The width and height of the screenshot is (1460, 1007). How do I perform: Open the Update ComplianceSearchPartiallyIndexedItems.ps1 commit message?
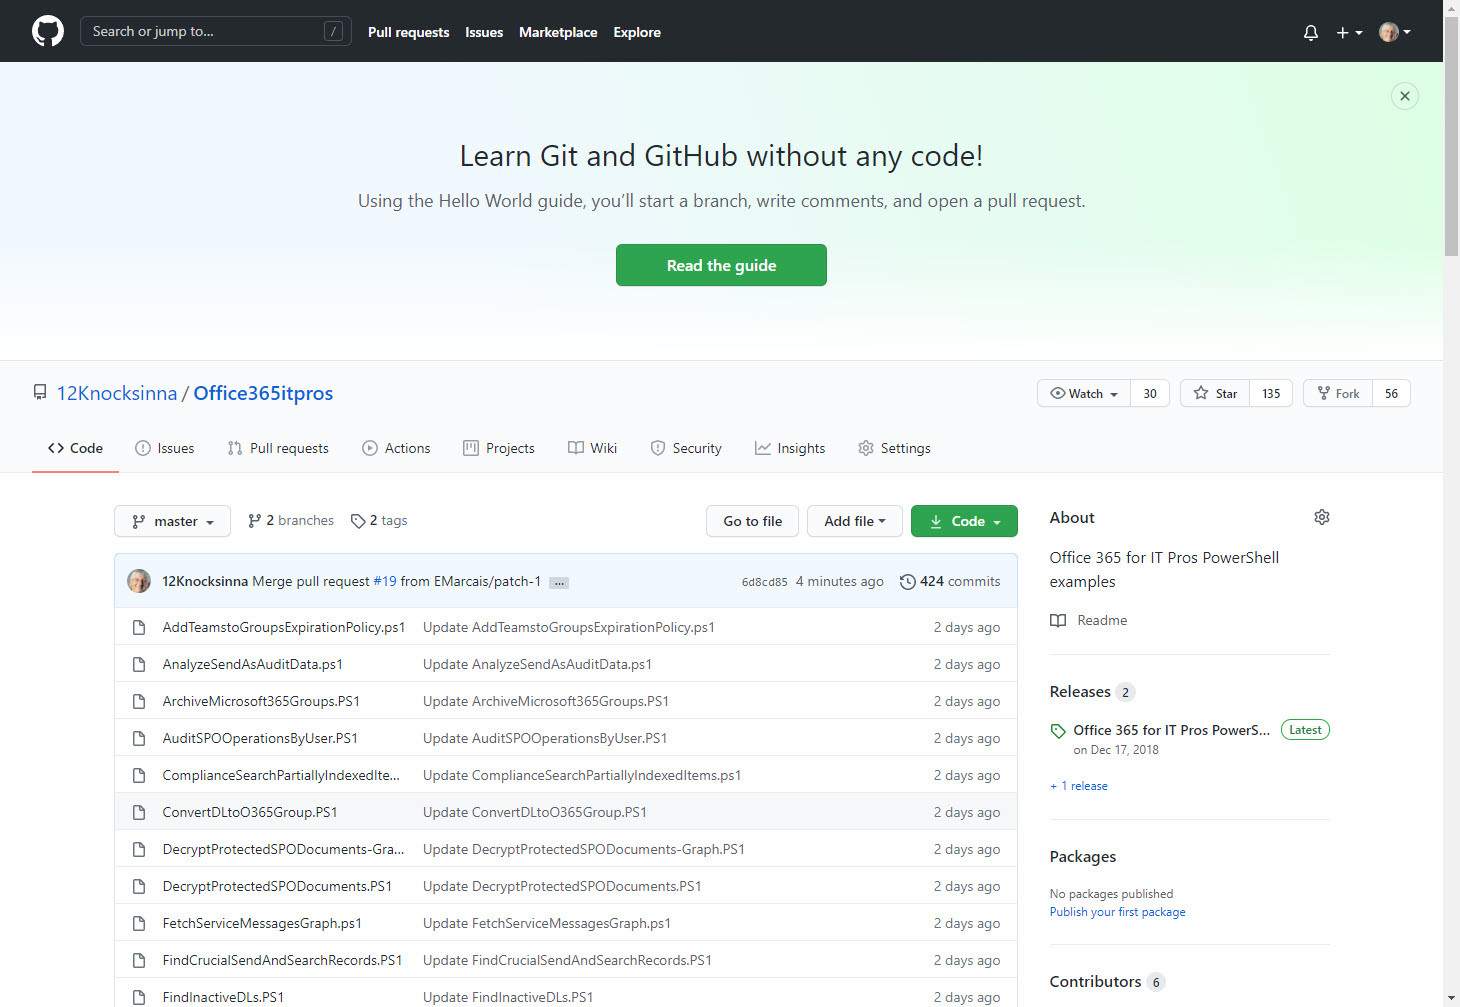[582, 775]
